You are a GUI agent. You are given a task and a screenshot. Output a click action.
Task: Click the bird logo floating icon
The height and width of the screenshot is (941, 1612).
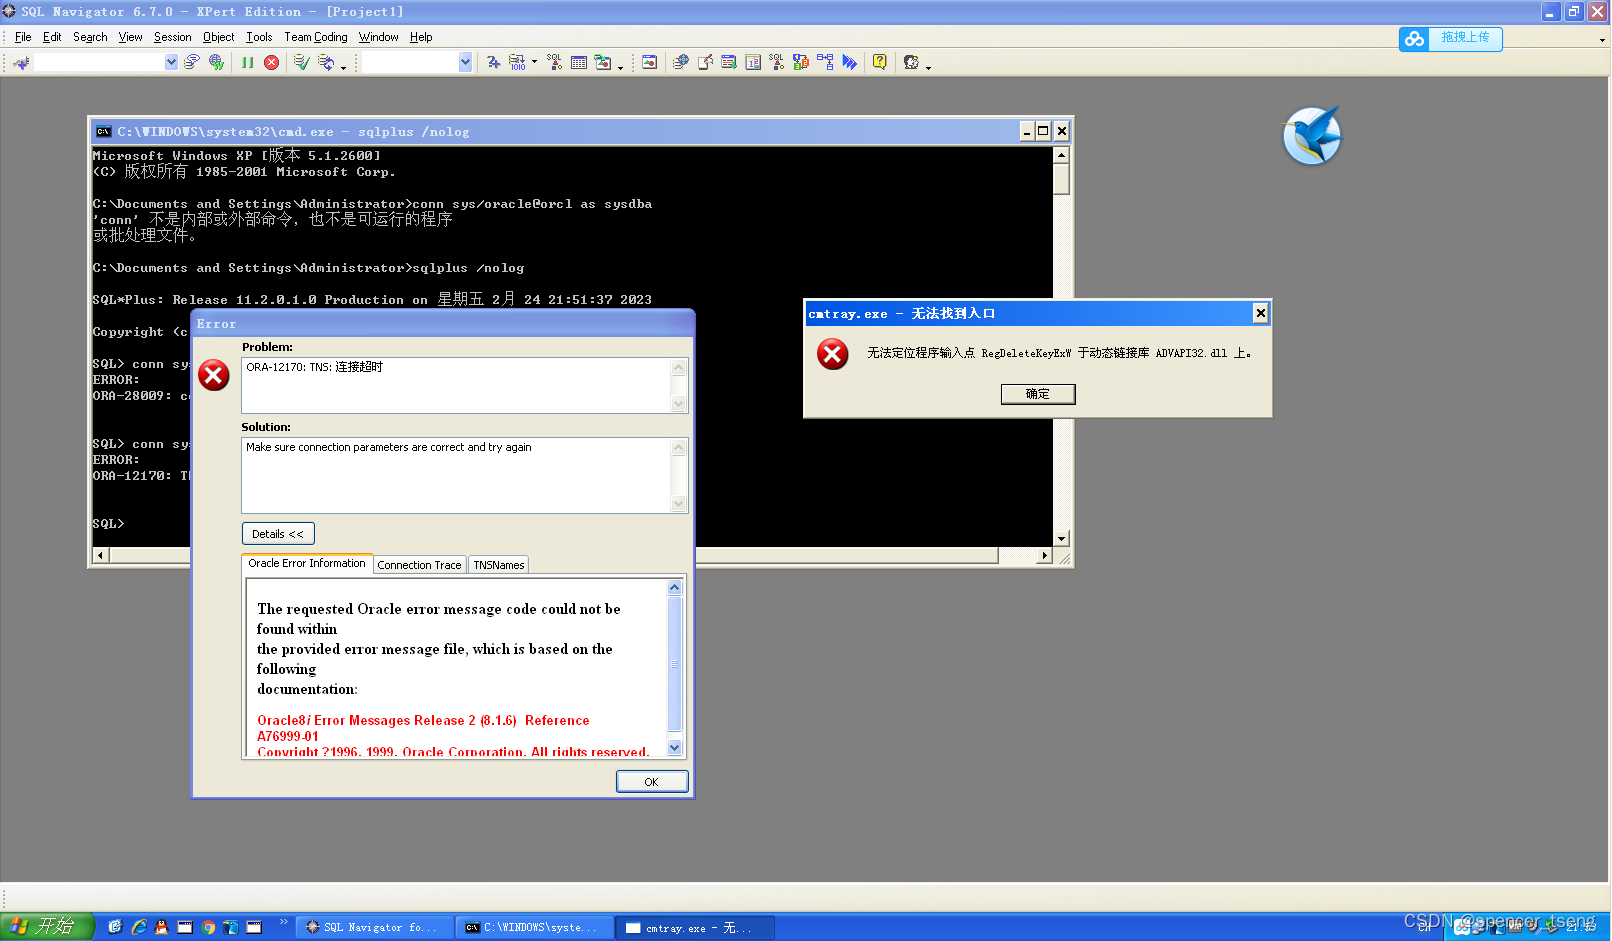1312,136
